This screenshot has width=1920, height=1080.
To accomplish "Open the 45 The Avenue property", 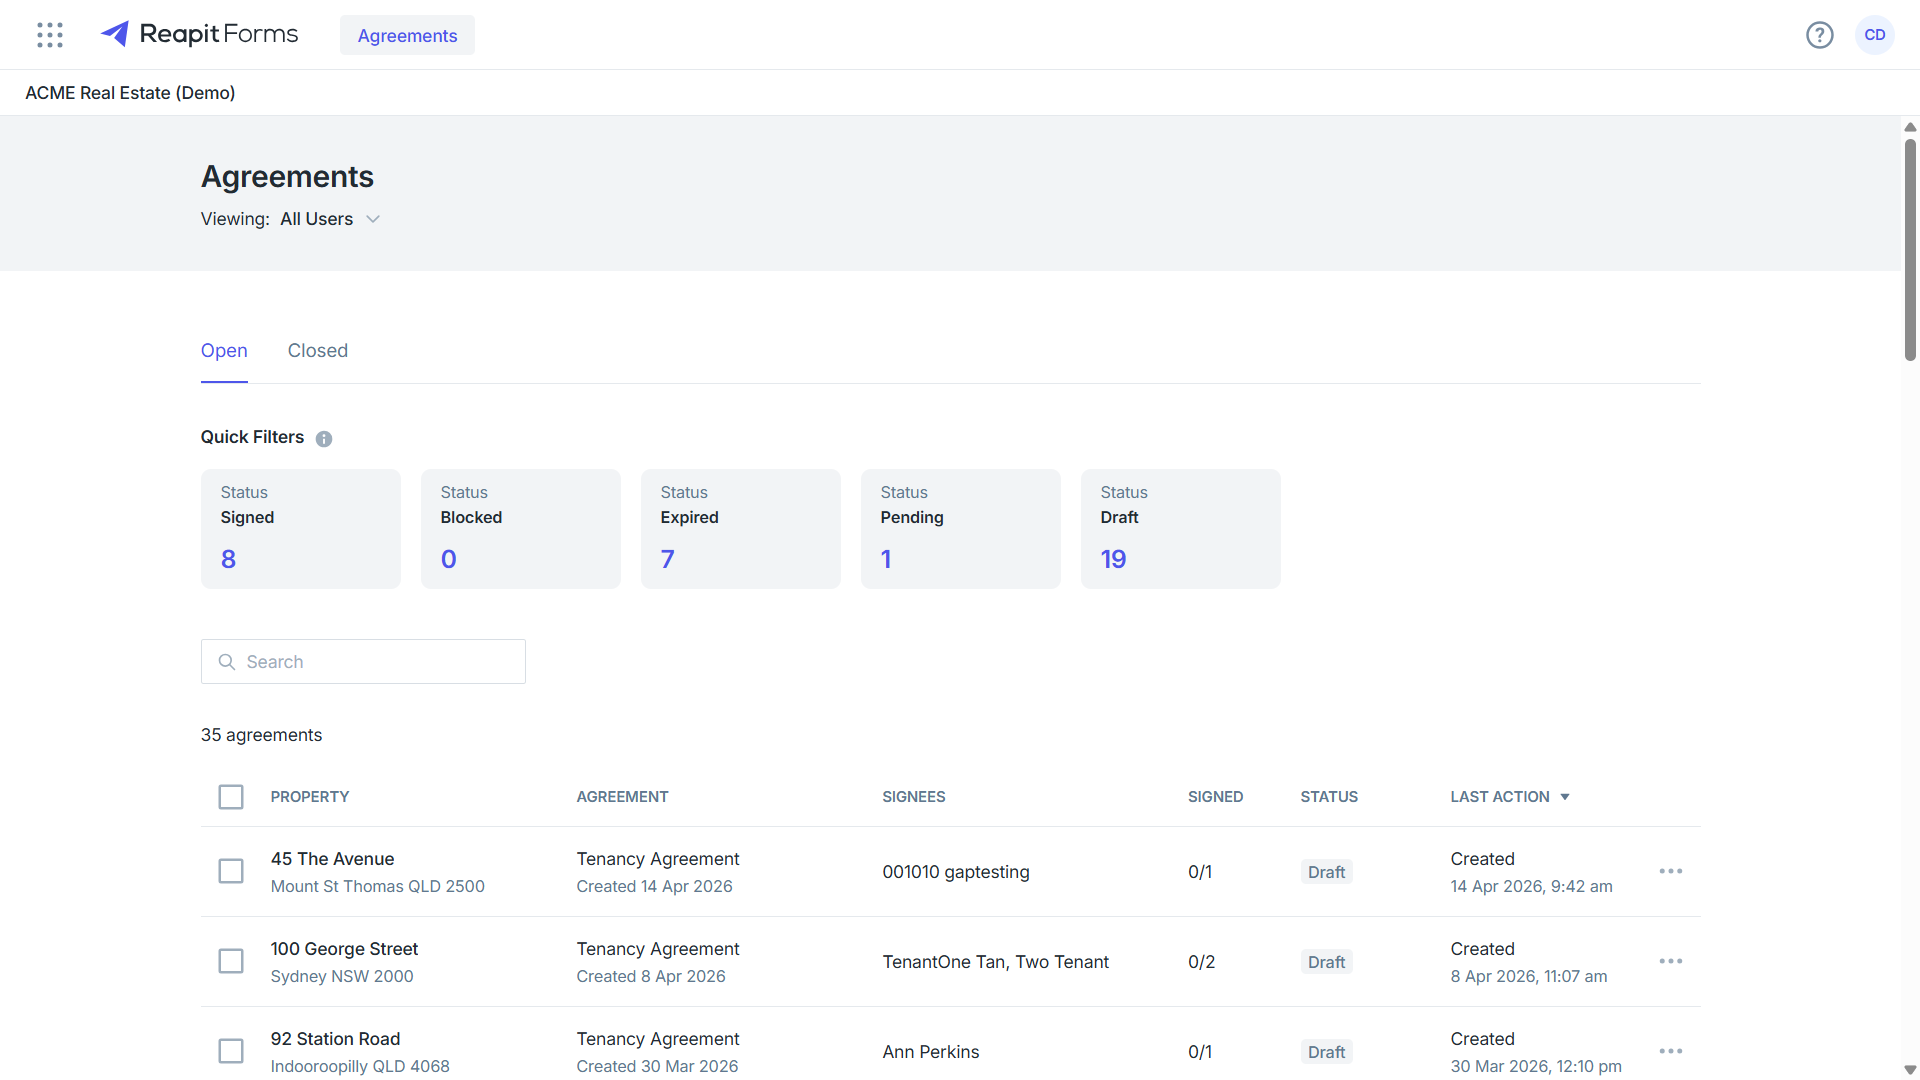I will click(332, 859).
